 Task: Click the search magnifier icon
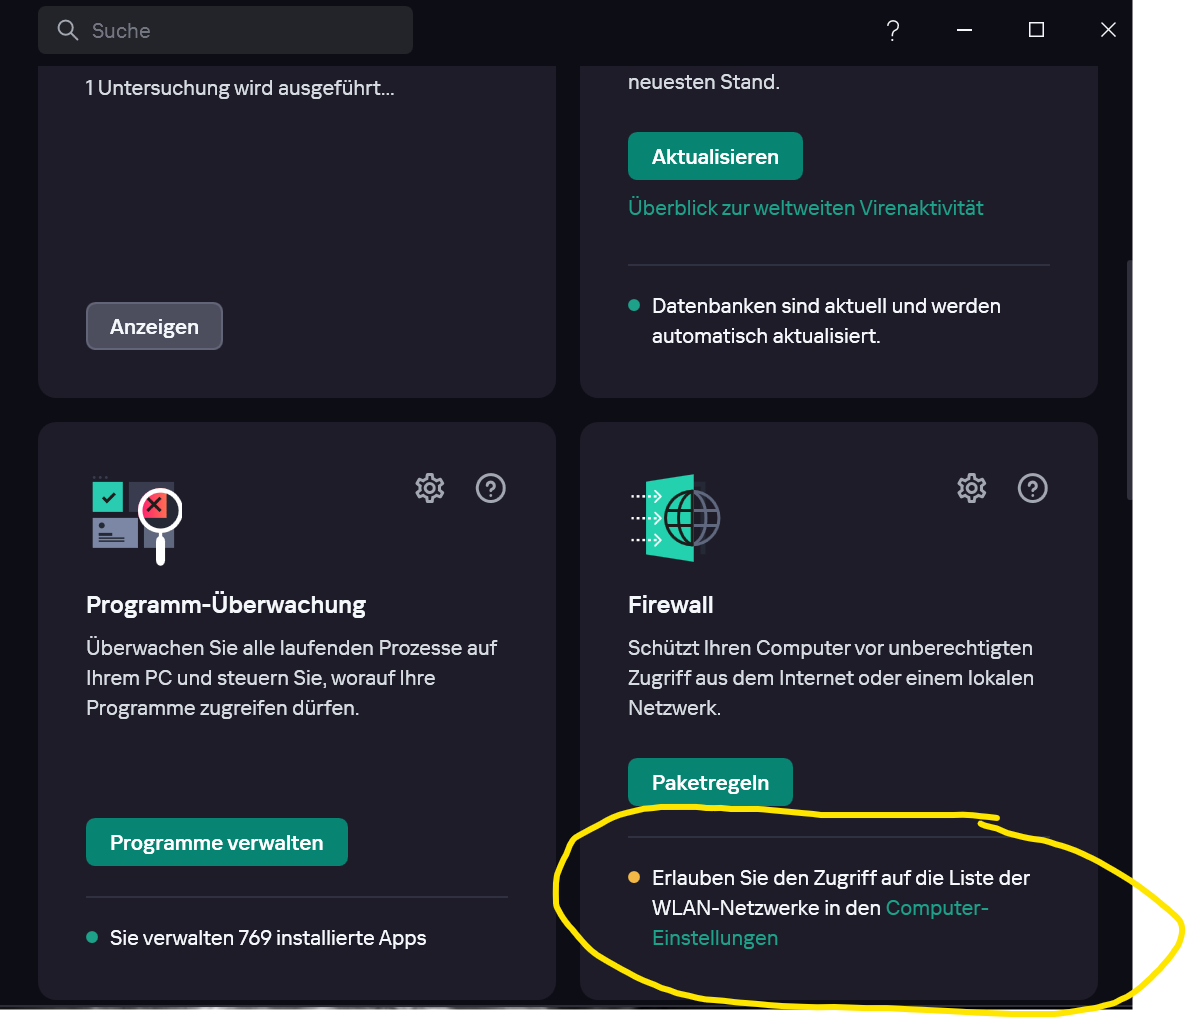68,31
